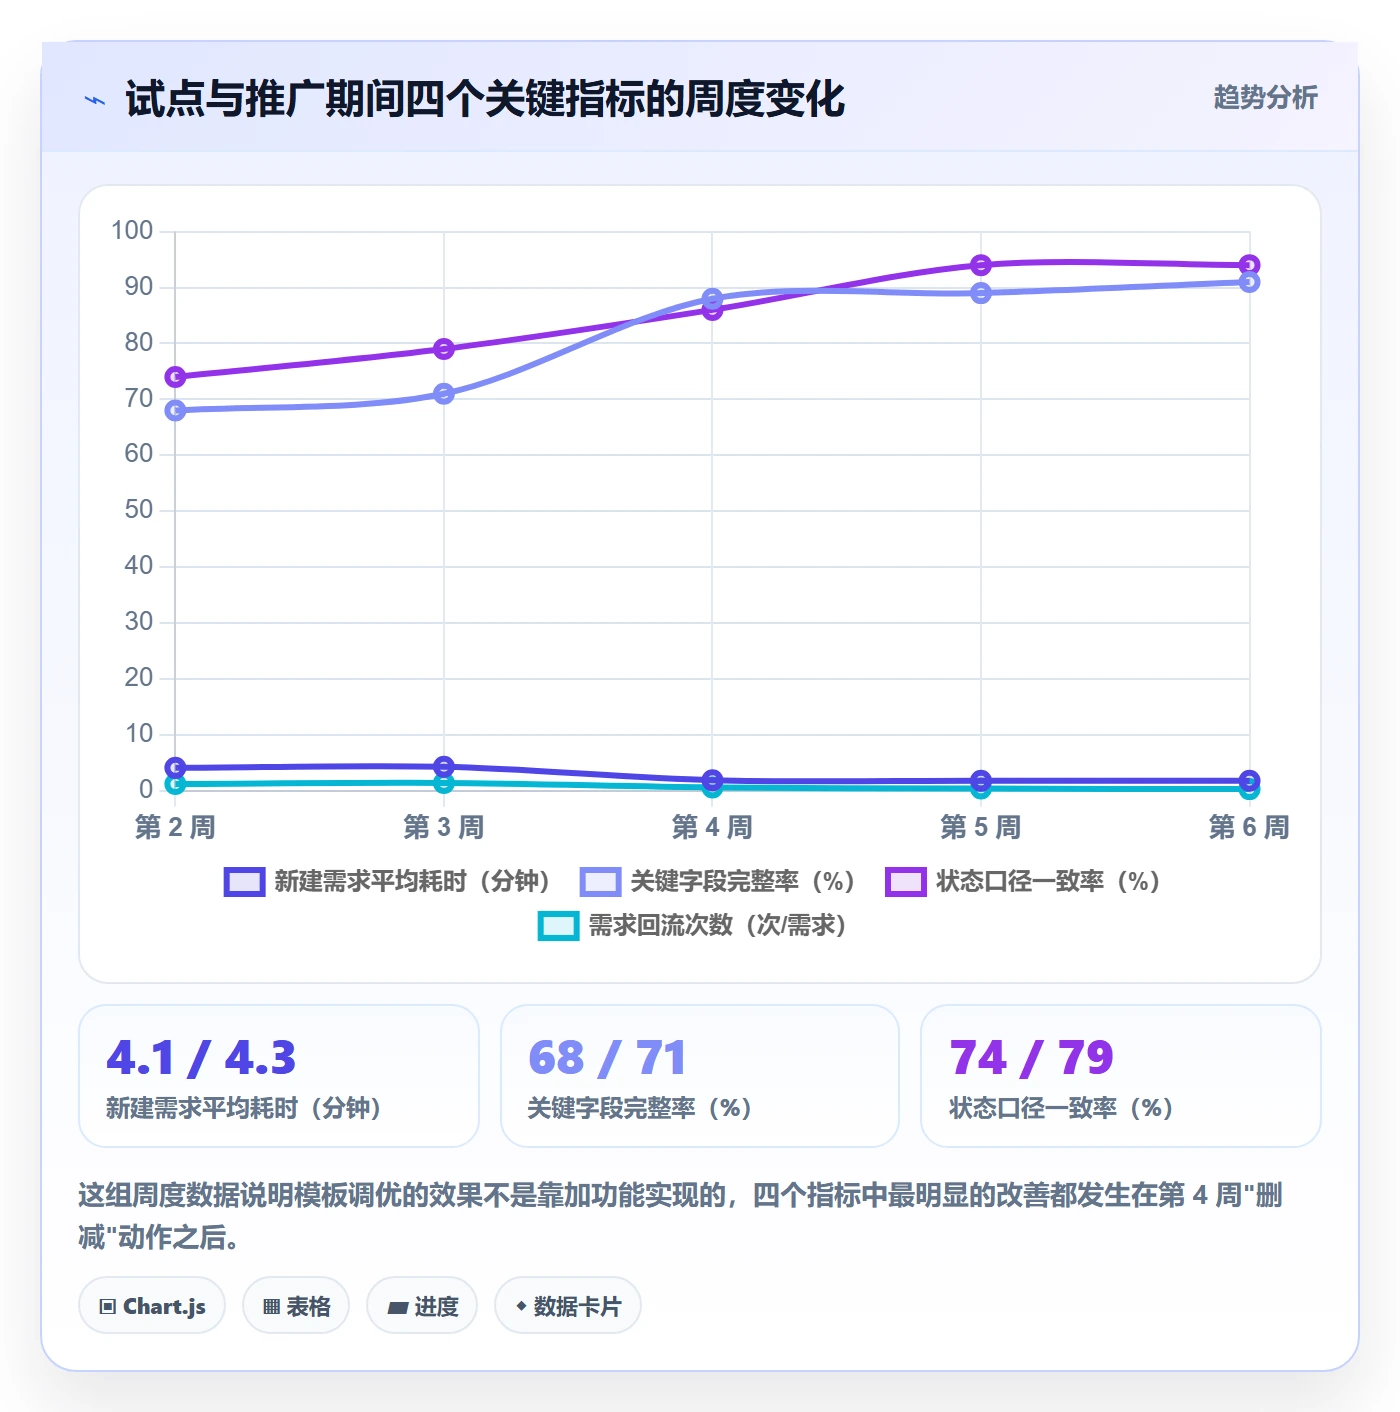The width and height of the screenshot is (1400, 1412).
Task: Select the 进度 tag chip
Action: (x=422, y=1305)
